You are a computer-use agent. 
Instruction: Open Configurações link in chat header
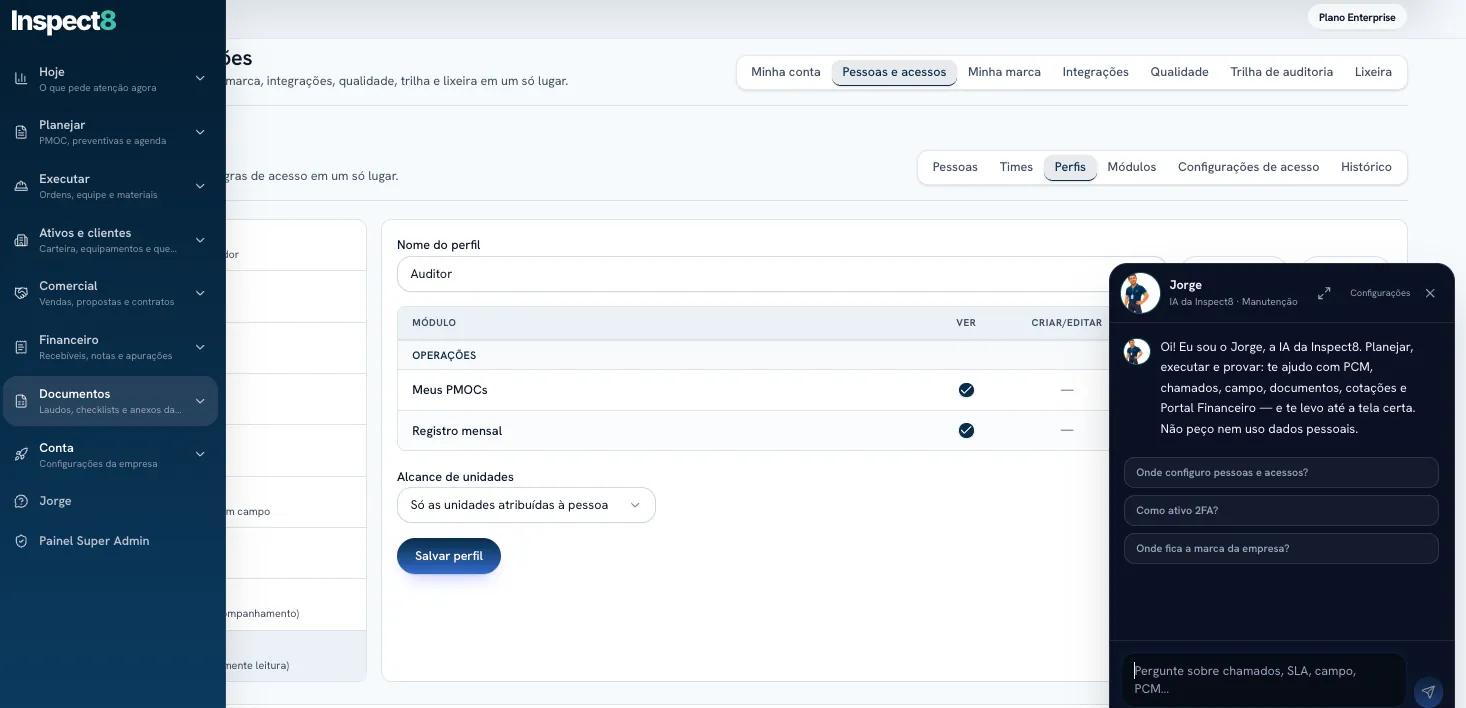tap(1380, 293)
